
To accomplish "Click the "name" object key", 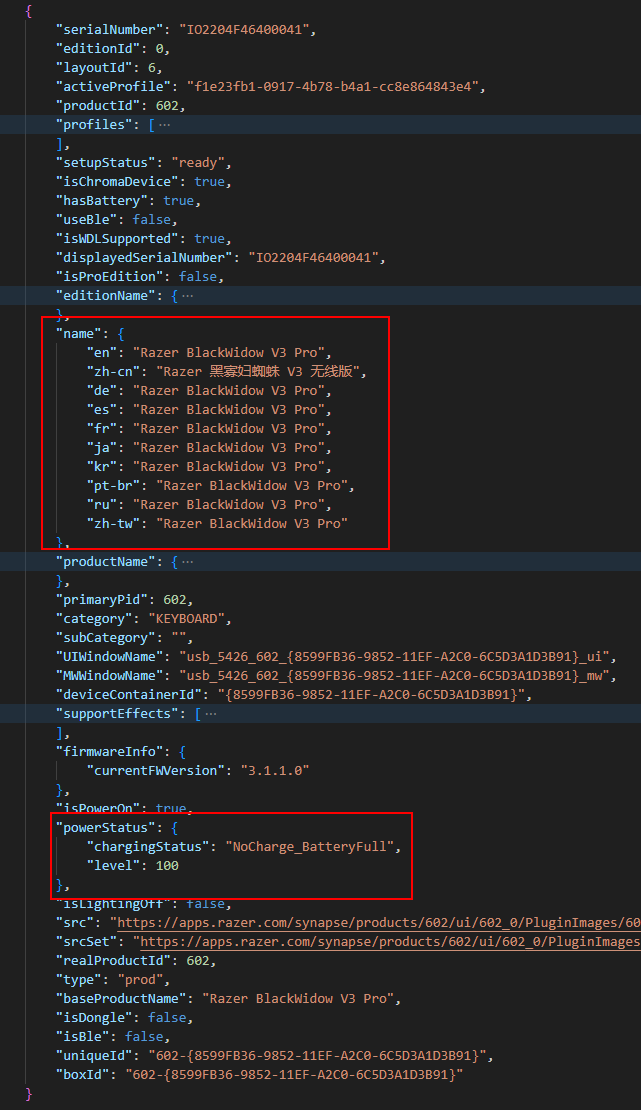I will (x=79, y=333).
